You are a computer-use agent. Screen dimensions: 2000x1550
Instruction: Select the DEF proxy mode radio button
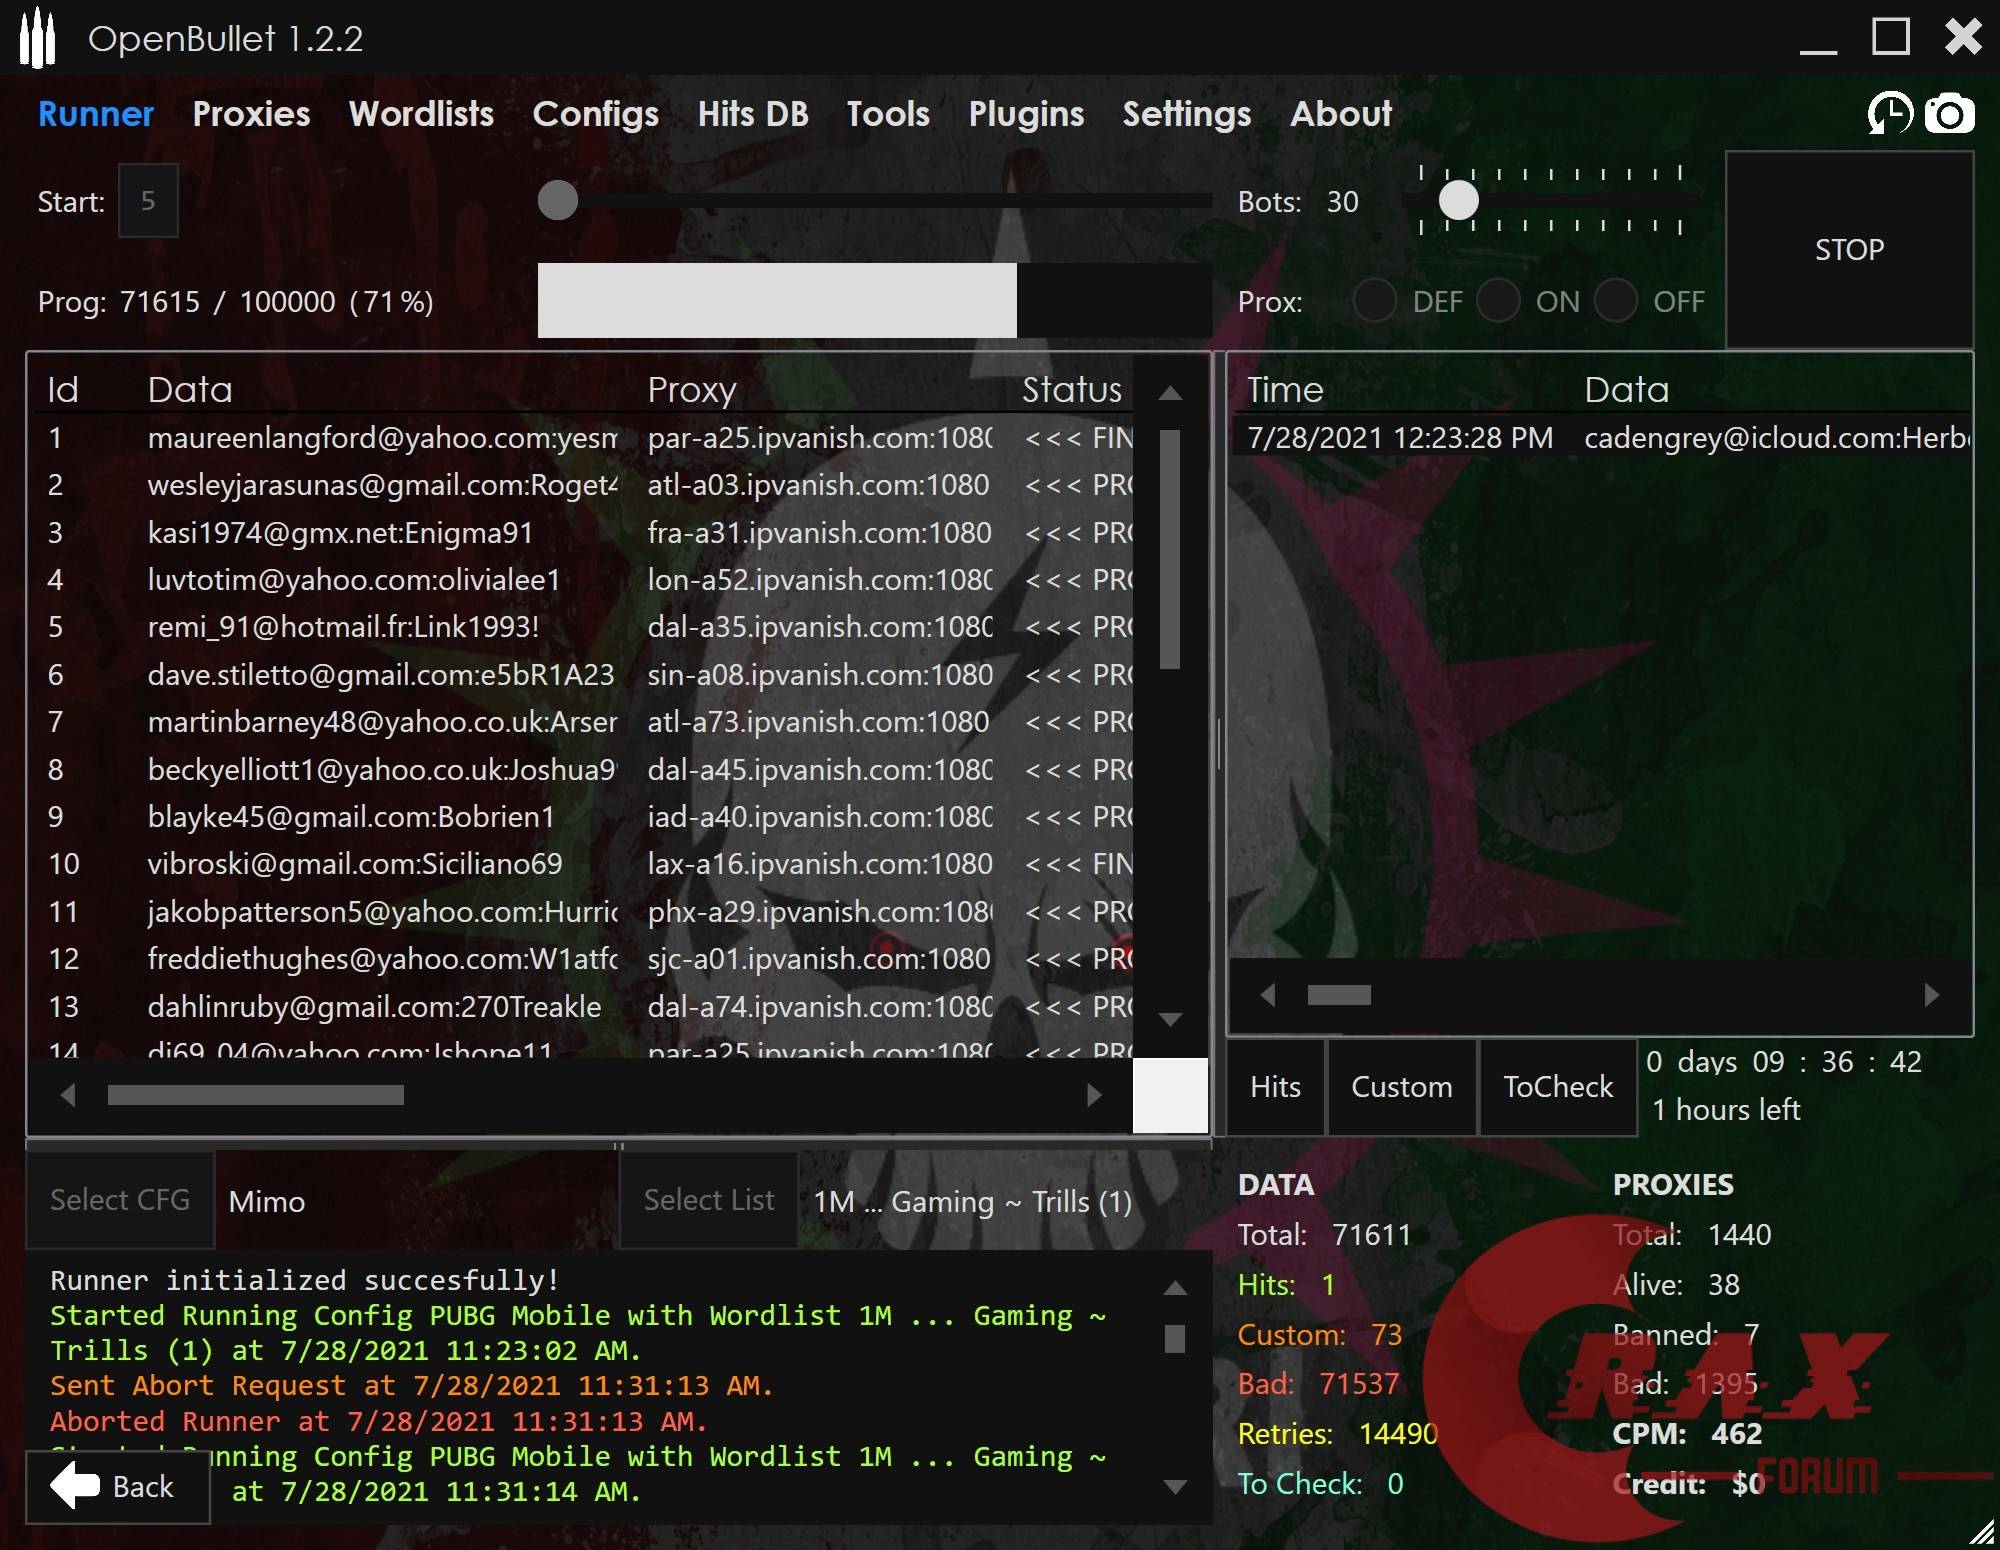[x=1375, y=301]
